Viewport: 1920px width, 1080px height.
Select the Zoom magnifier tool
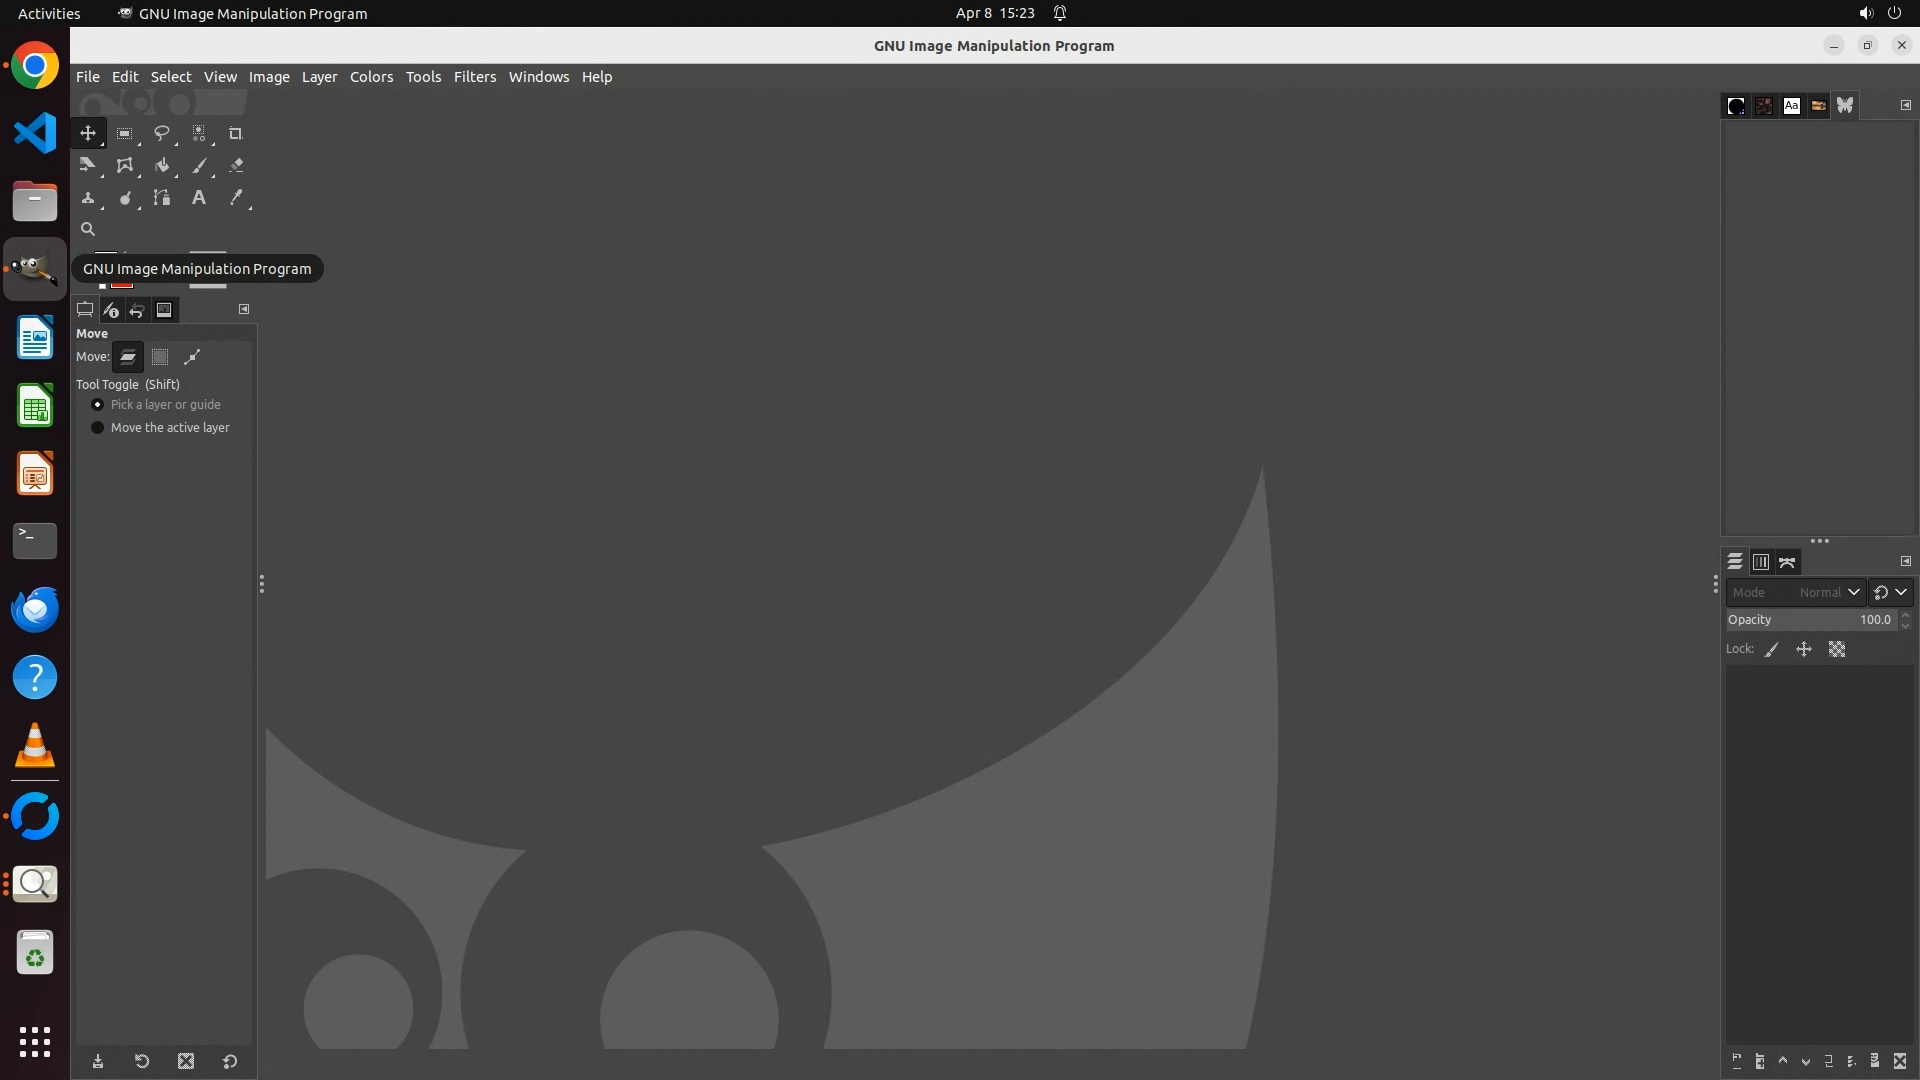tap(88, 229)
